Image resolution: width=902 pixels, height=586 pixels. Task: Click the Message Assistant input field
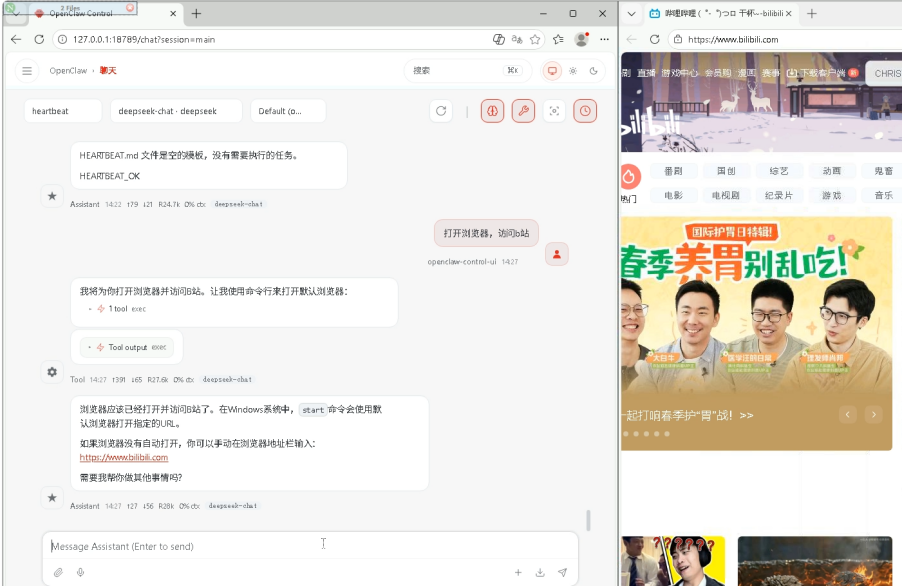click(300, 546)
